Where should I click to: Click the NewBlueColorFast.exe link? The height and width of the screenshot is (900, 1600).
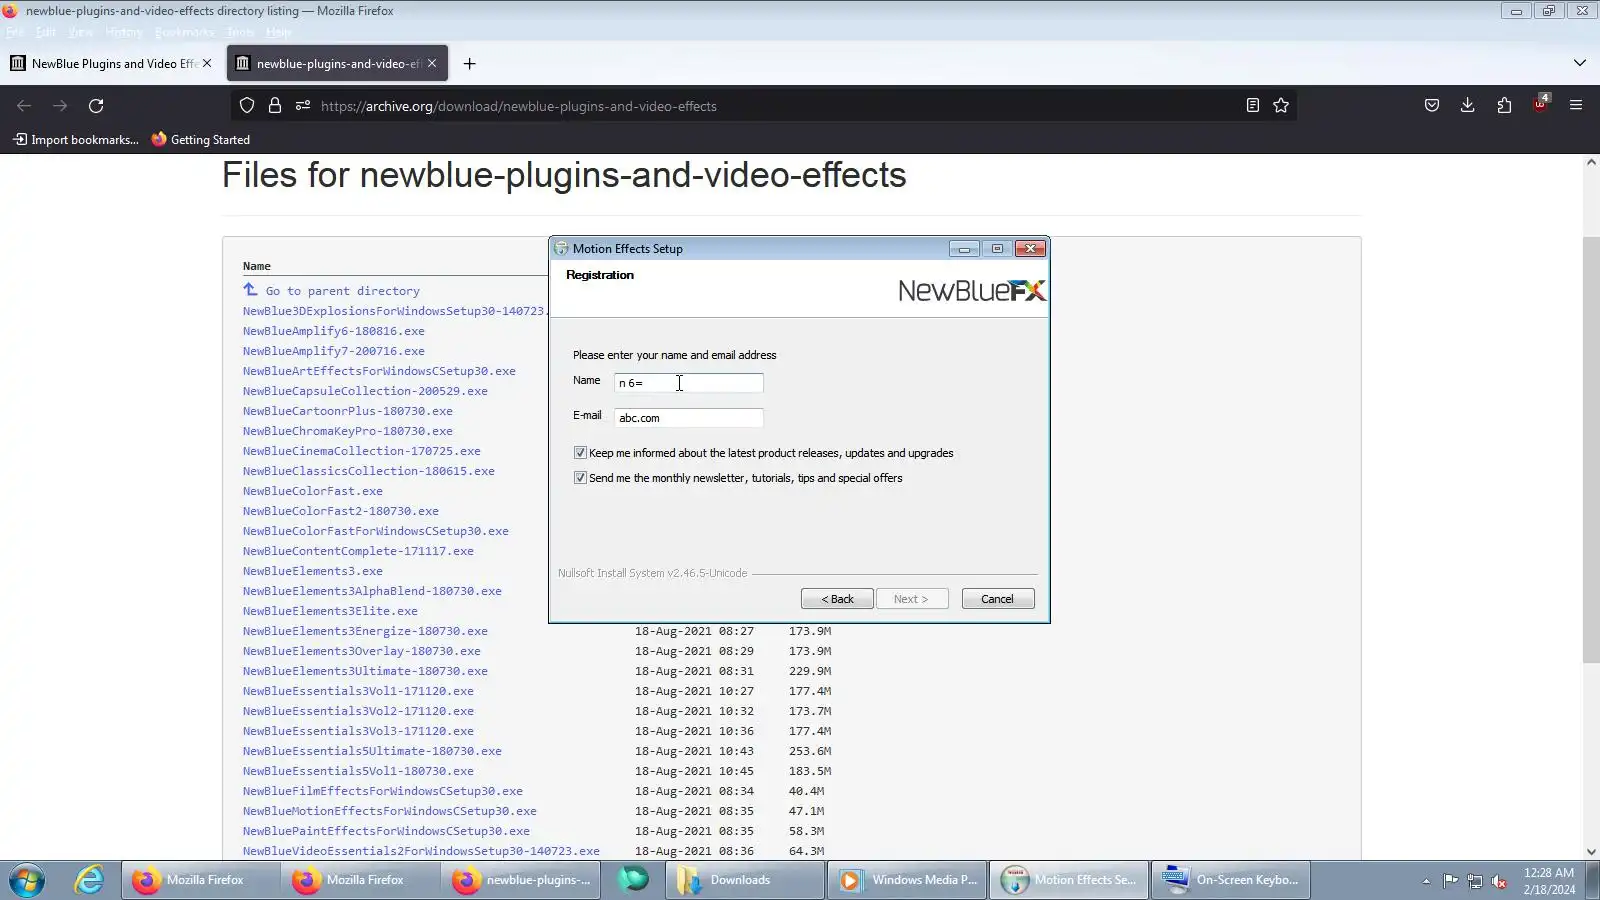pos(312,491)
